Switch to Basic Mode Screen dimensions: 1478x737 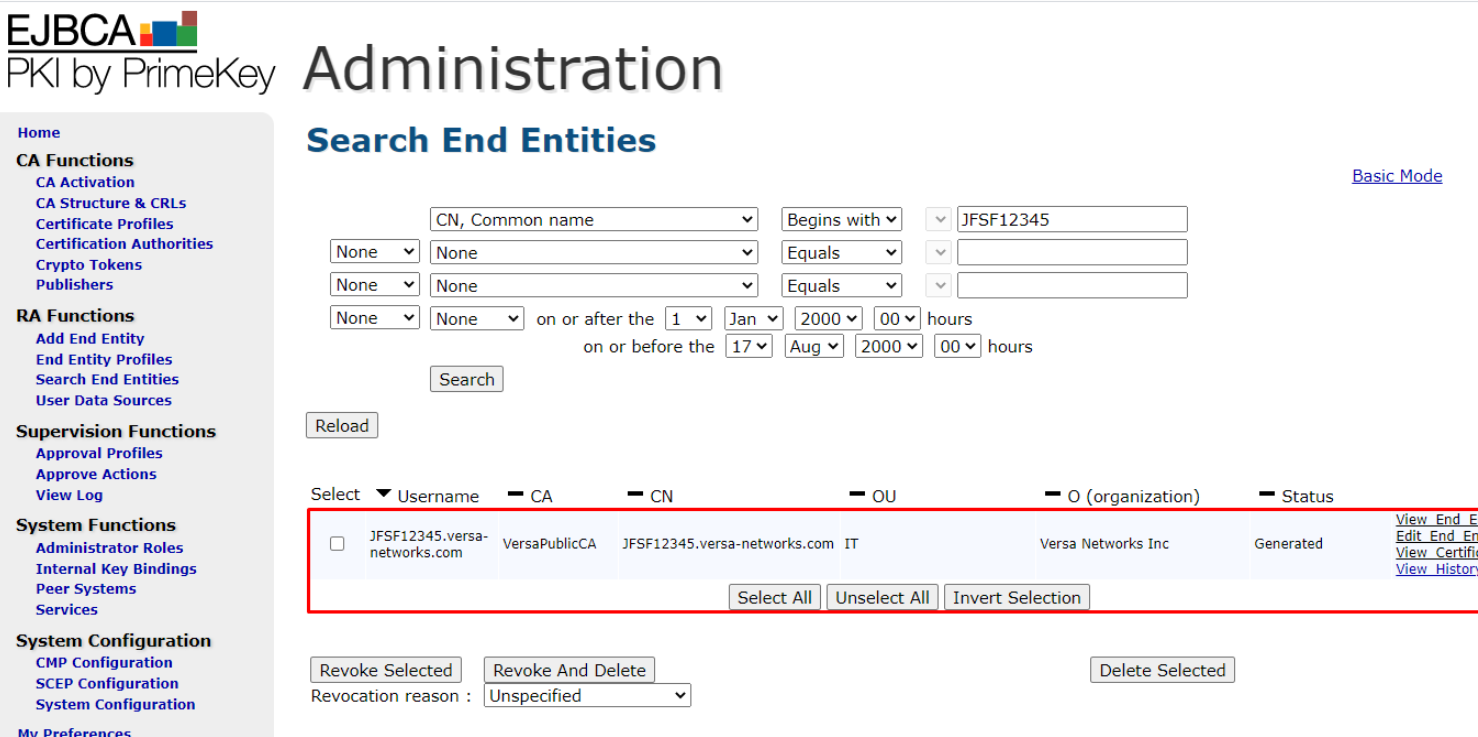[x=1397, y=176]
